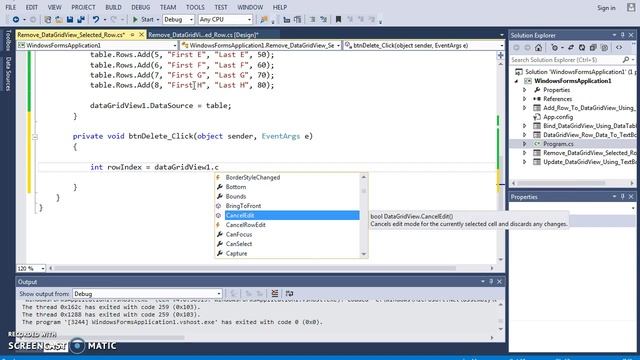Open the class navigation dropdown Remove_DataGridView_Se
This screenshot has width=640, height=360.
(x=261, y=45)
